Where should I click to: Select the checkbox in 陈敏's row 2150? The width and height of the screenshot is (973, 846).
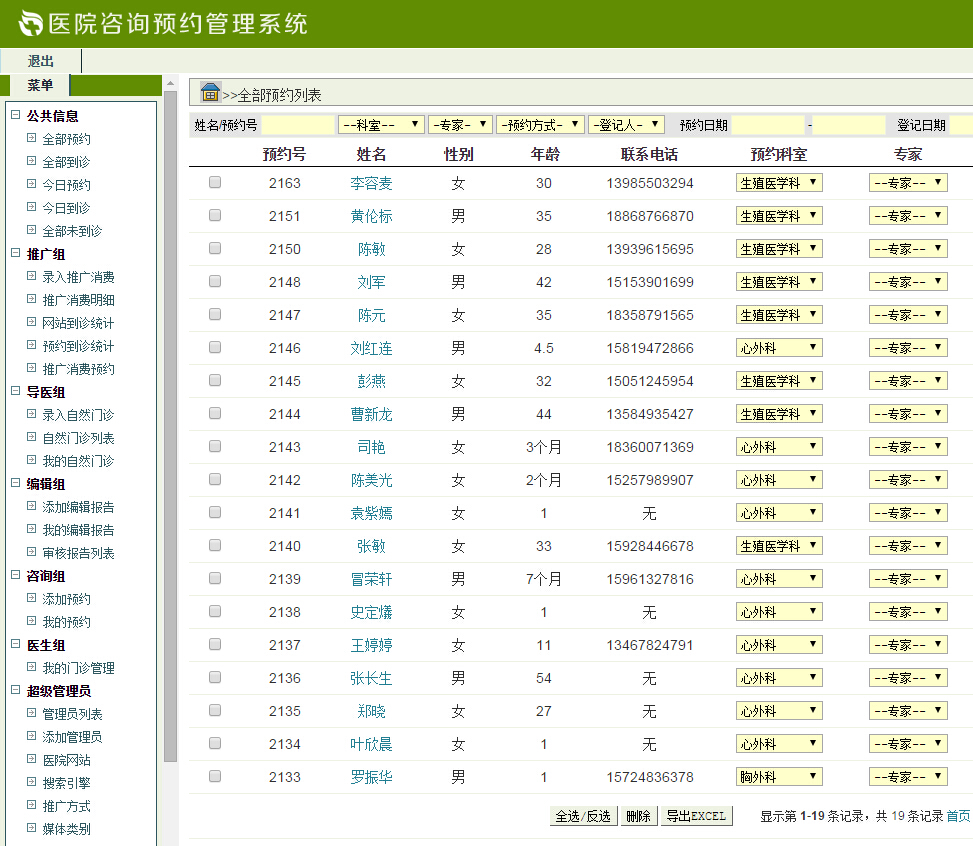pyautogui.click(x=215, y=248)
